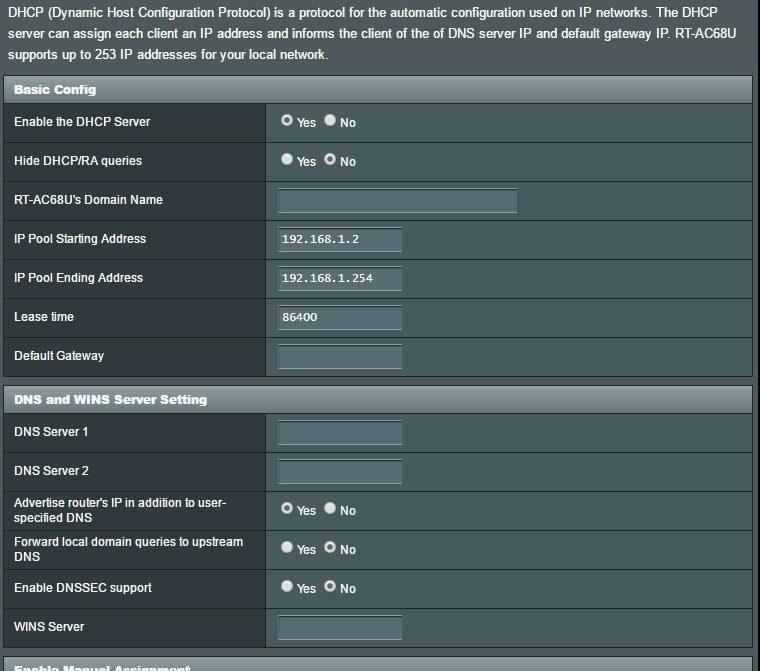Select No for Forward local domain queries
The width and height of the screenshot is (760, 671).
tap(330, 548)
